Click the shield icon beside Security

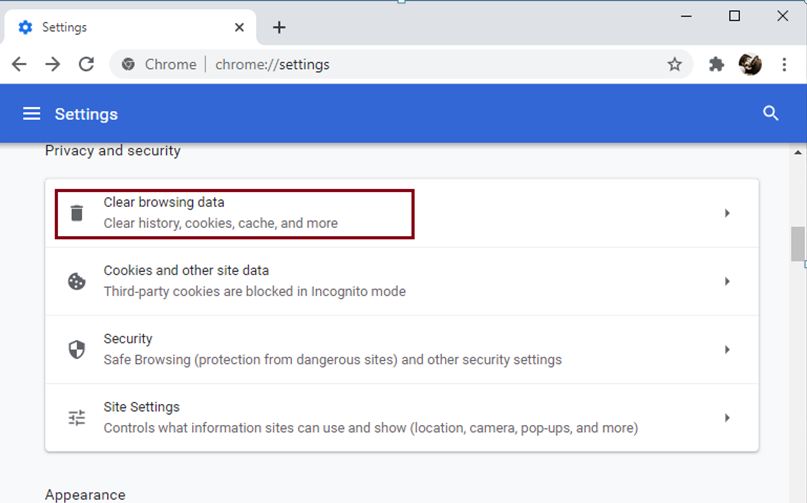(x=77, y=350)
